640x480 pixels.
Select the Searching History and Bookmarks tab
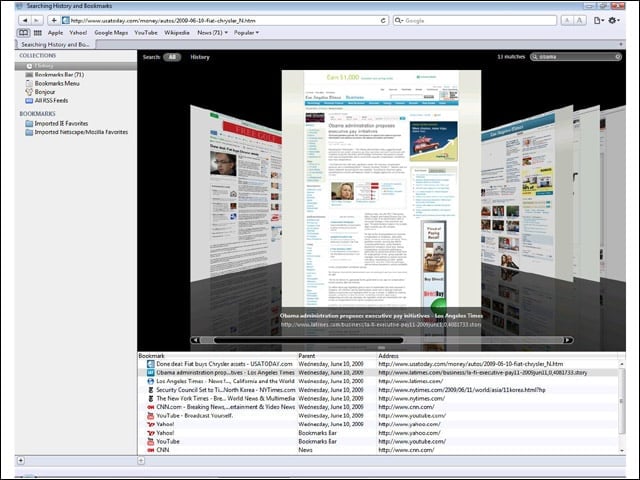pos(55,44)
